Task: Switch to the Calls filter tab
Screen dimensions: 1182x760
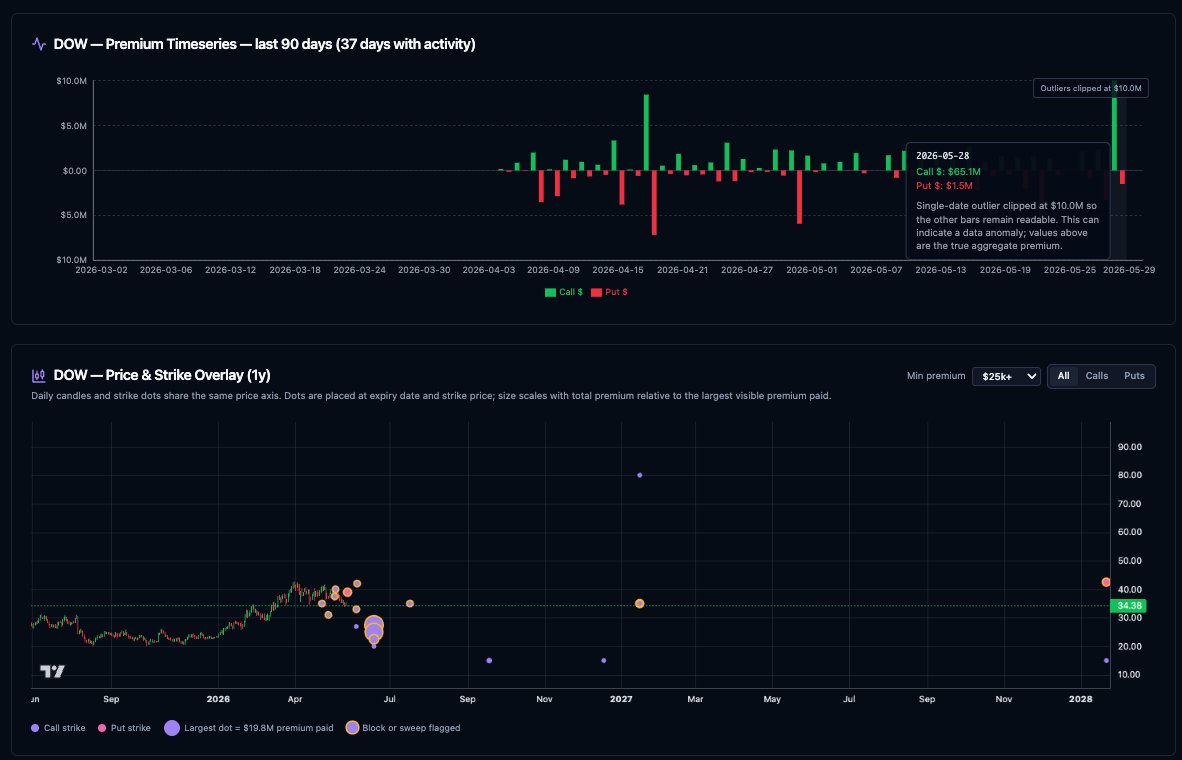Action: [x=1096, y=375]
